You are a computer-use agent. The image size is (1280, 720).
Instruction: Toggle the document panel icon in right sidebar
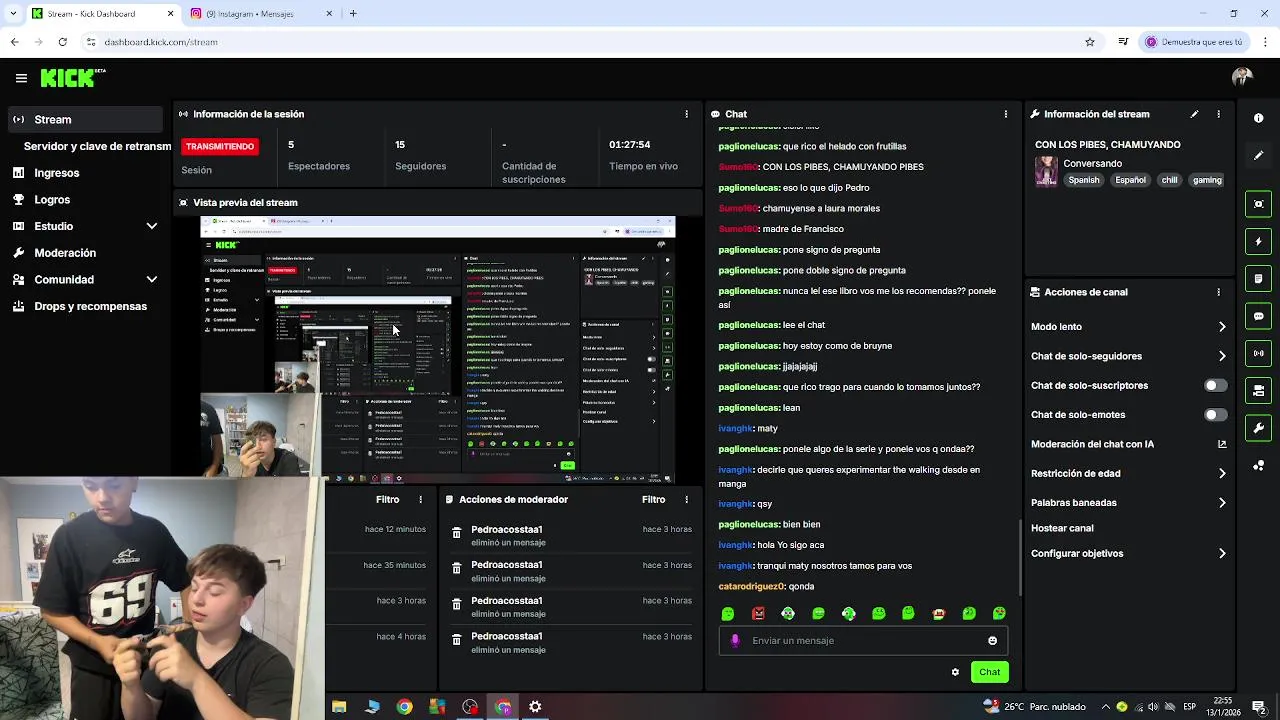[1258, 278]
